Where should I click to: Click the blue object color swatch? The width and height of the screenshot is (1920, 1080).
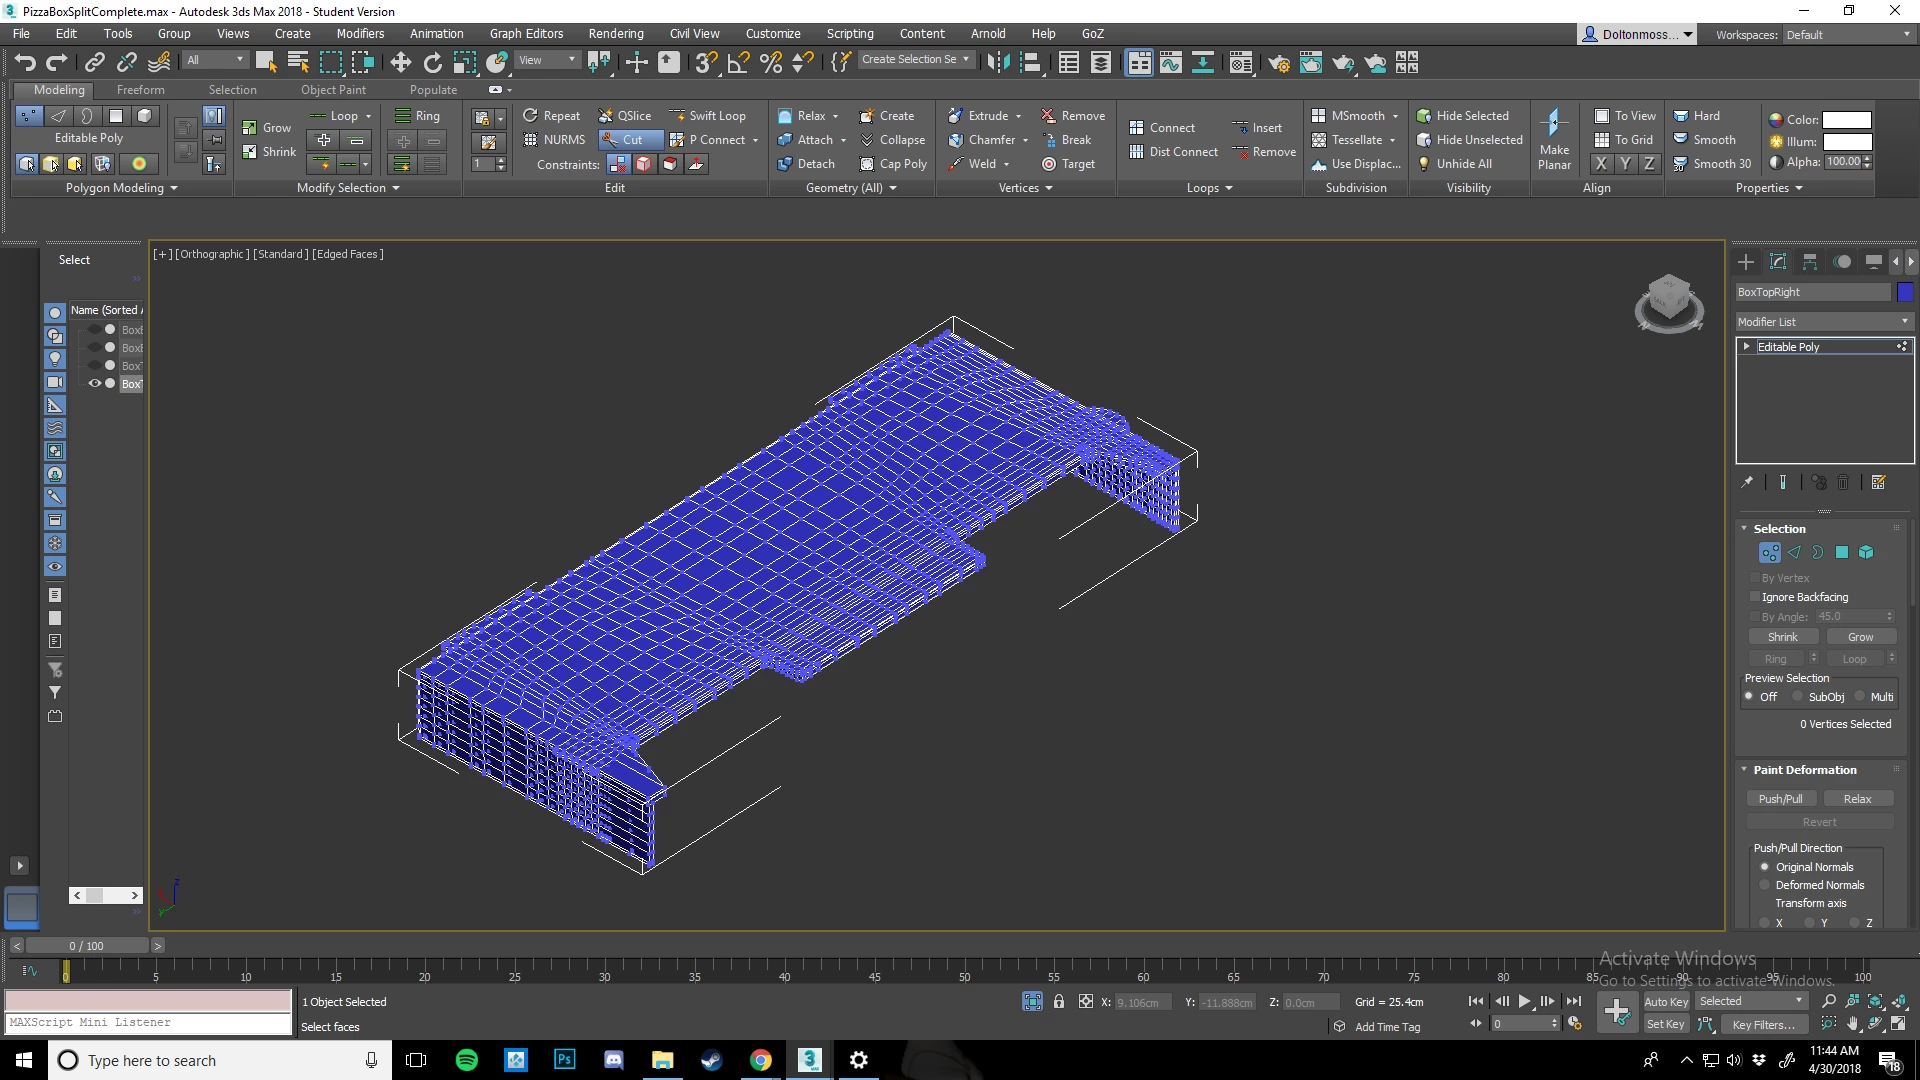[x=1905, y=292]
